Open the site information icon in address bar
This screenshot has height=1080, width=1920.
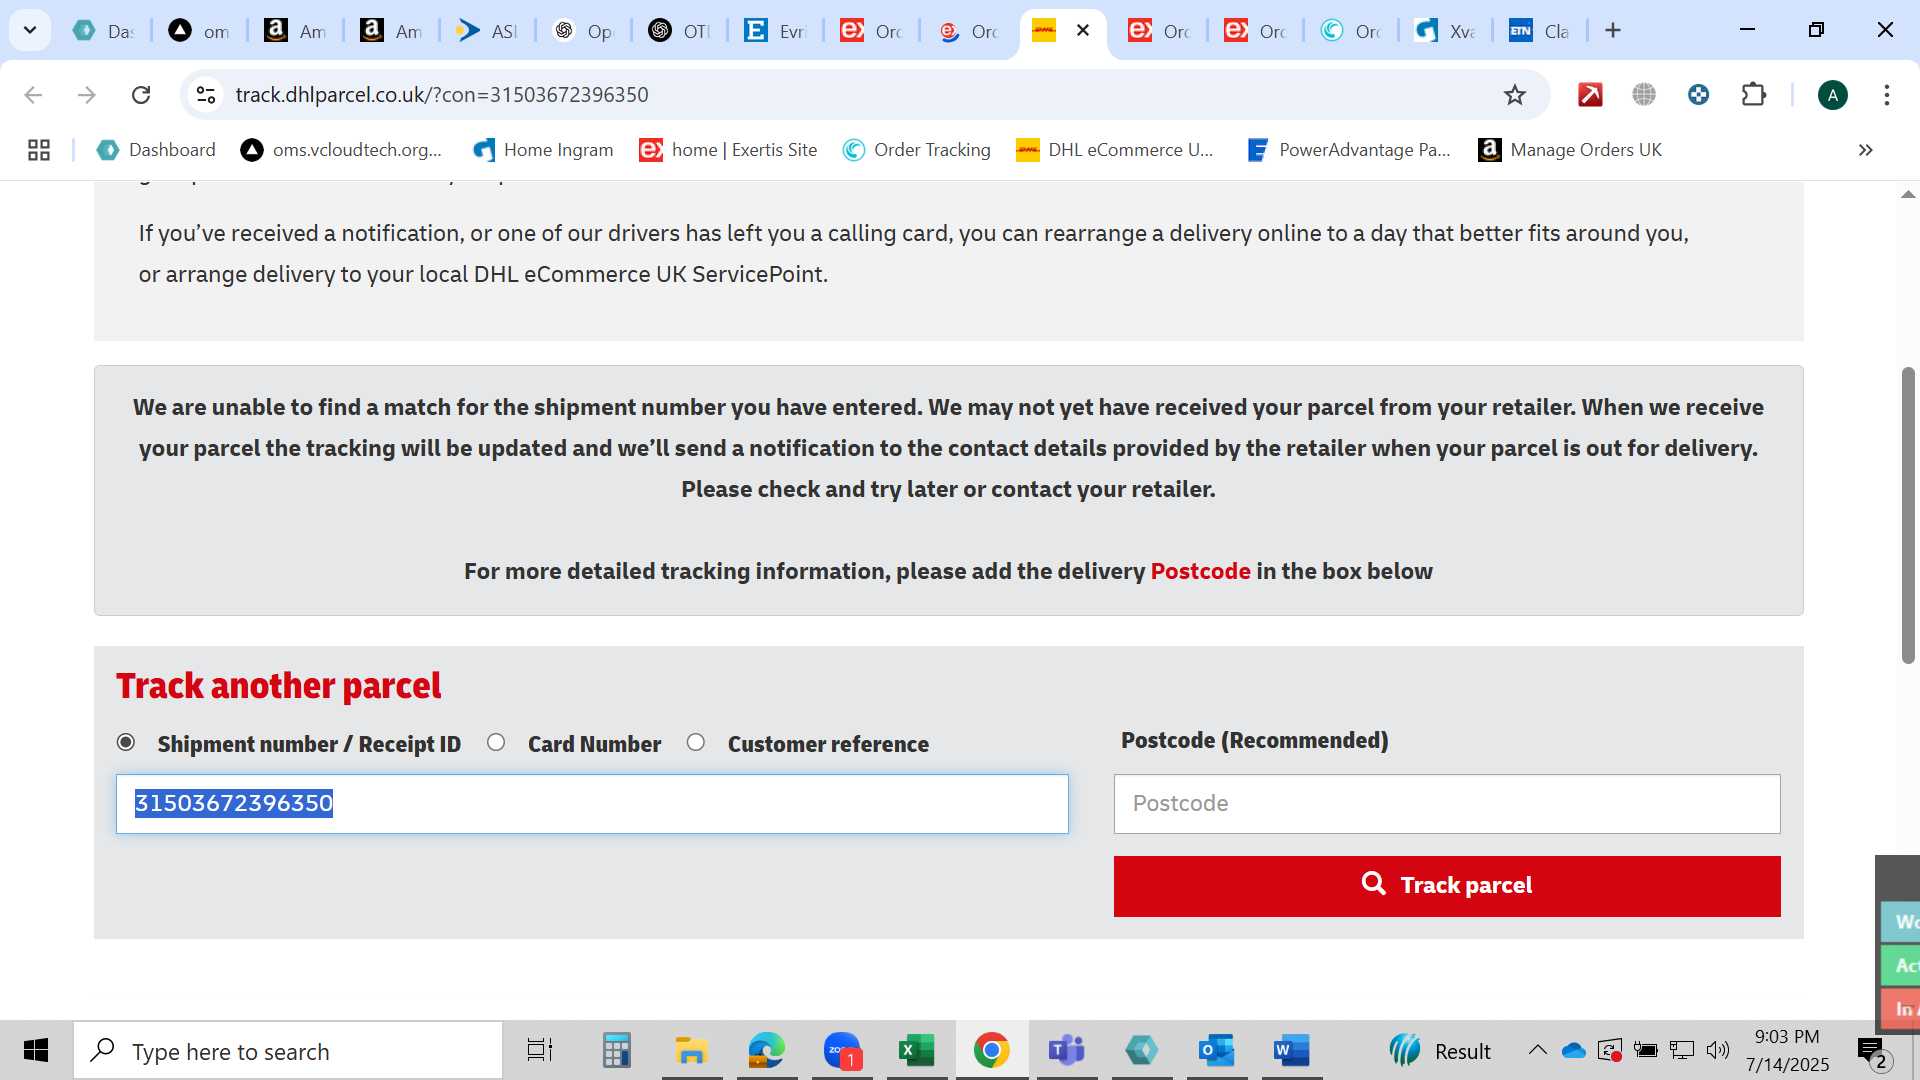(x=206, y=95)
